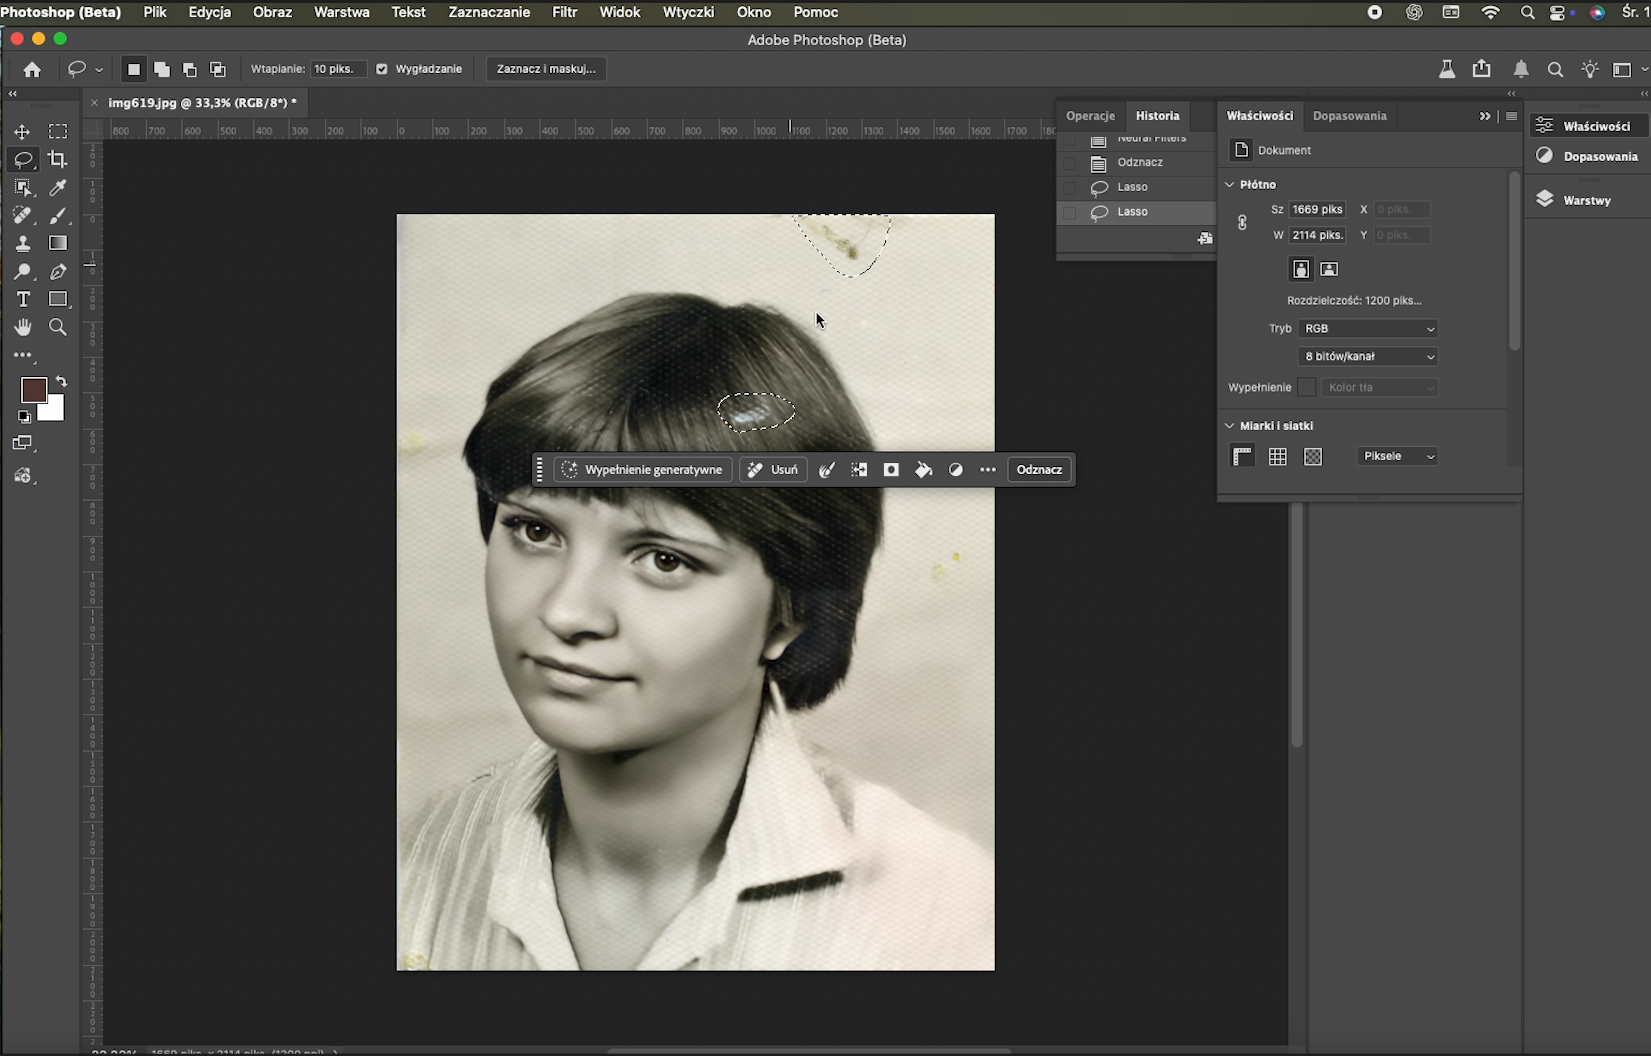Select the Zoom tool in toolbar
The height and width of the screenshot is (1056, 1651).
coord(58,327)
